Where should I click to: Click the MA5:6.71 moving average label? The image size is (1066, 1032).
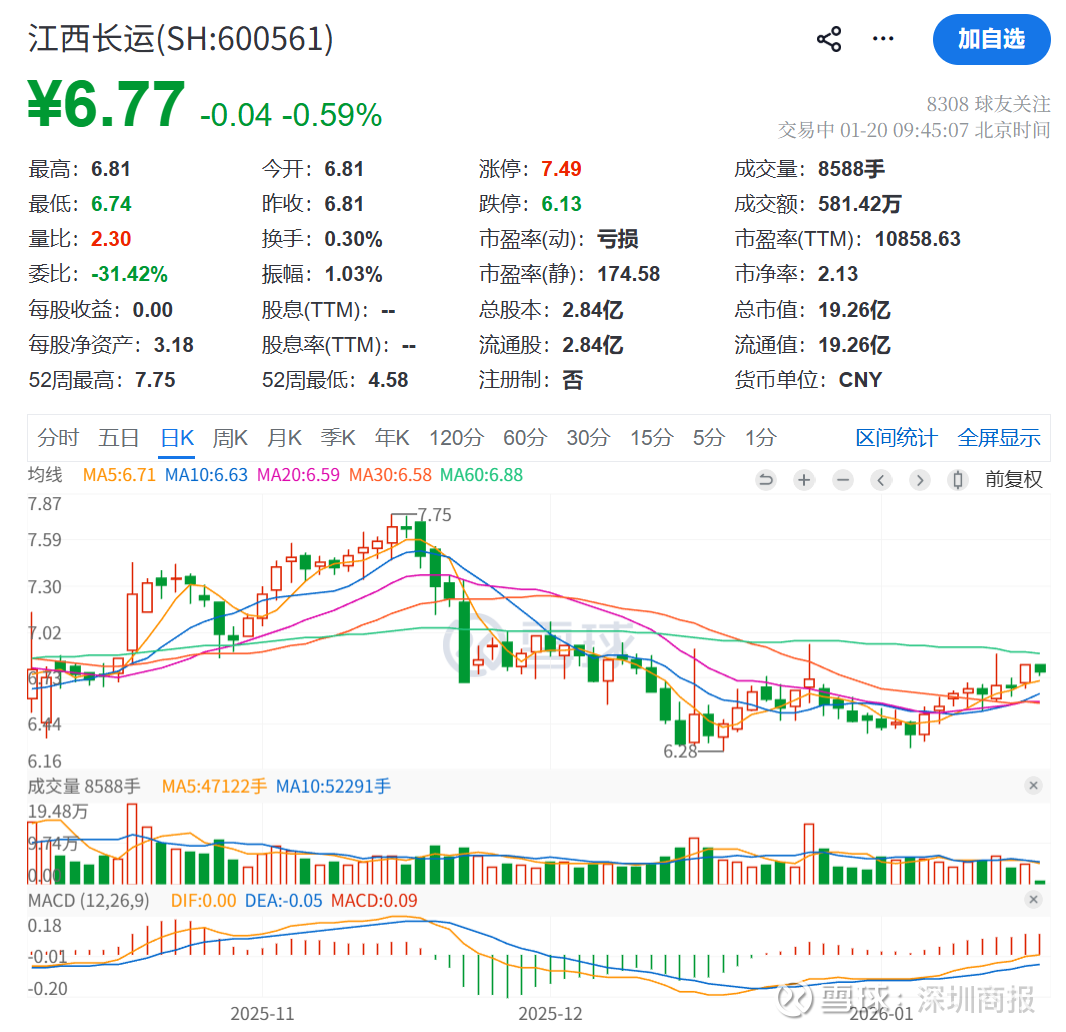pos(119,475)
